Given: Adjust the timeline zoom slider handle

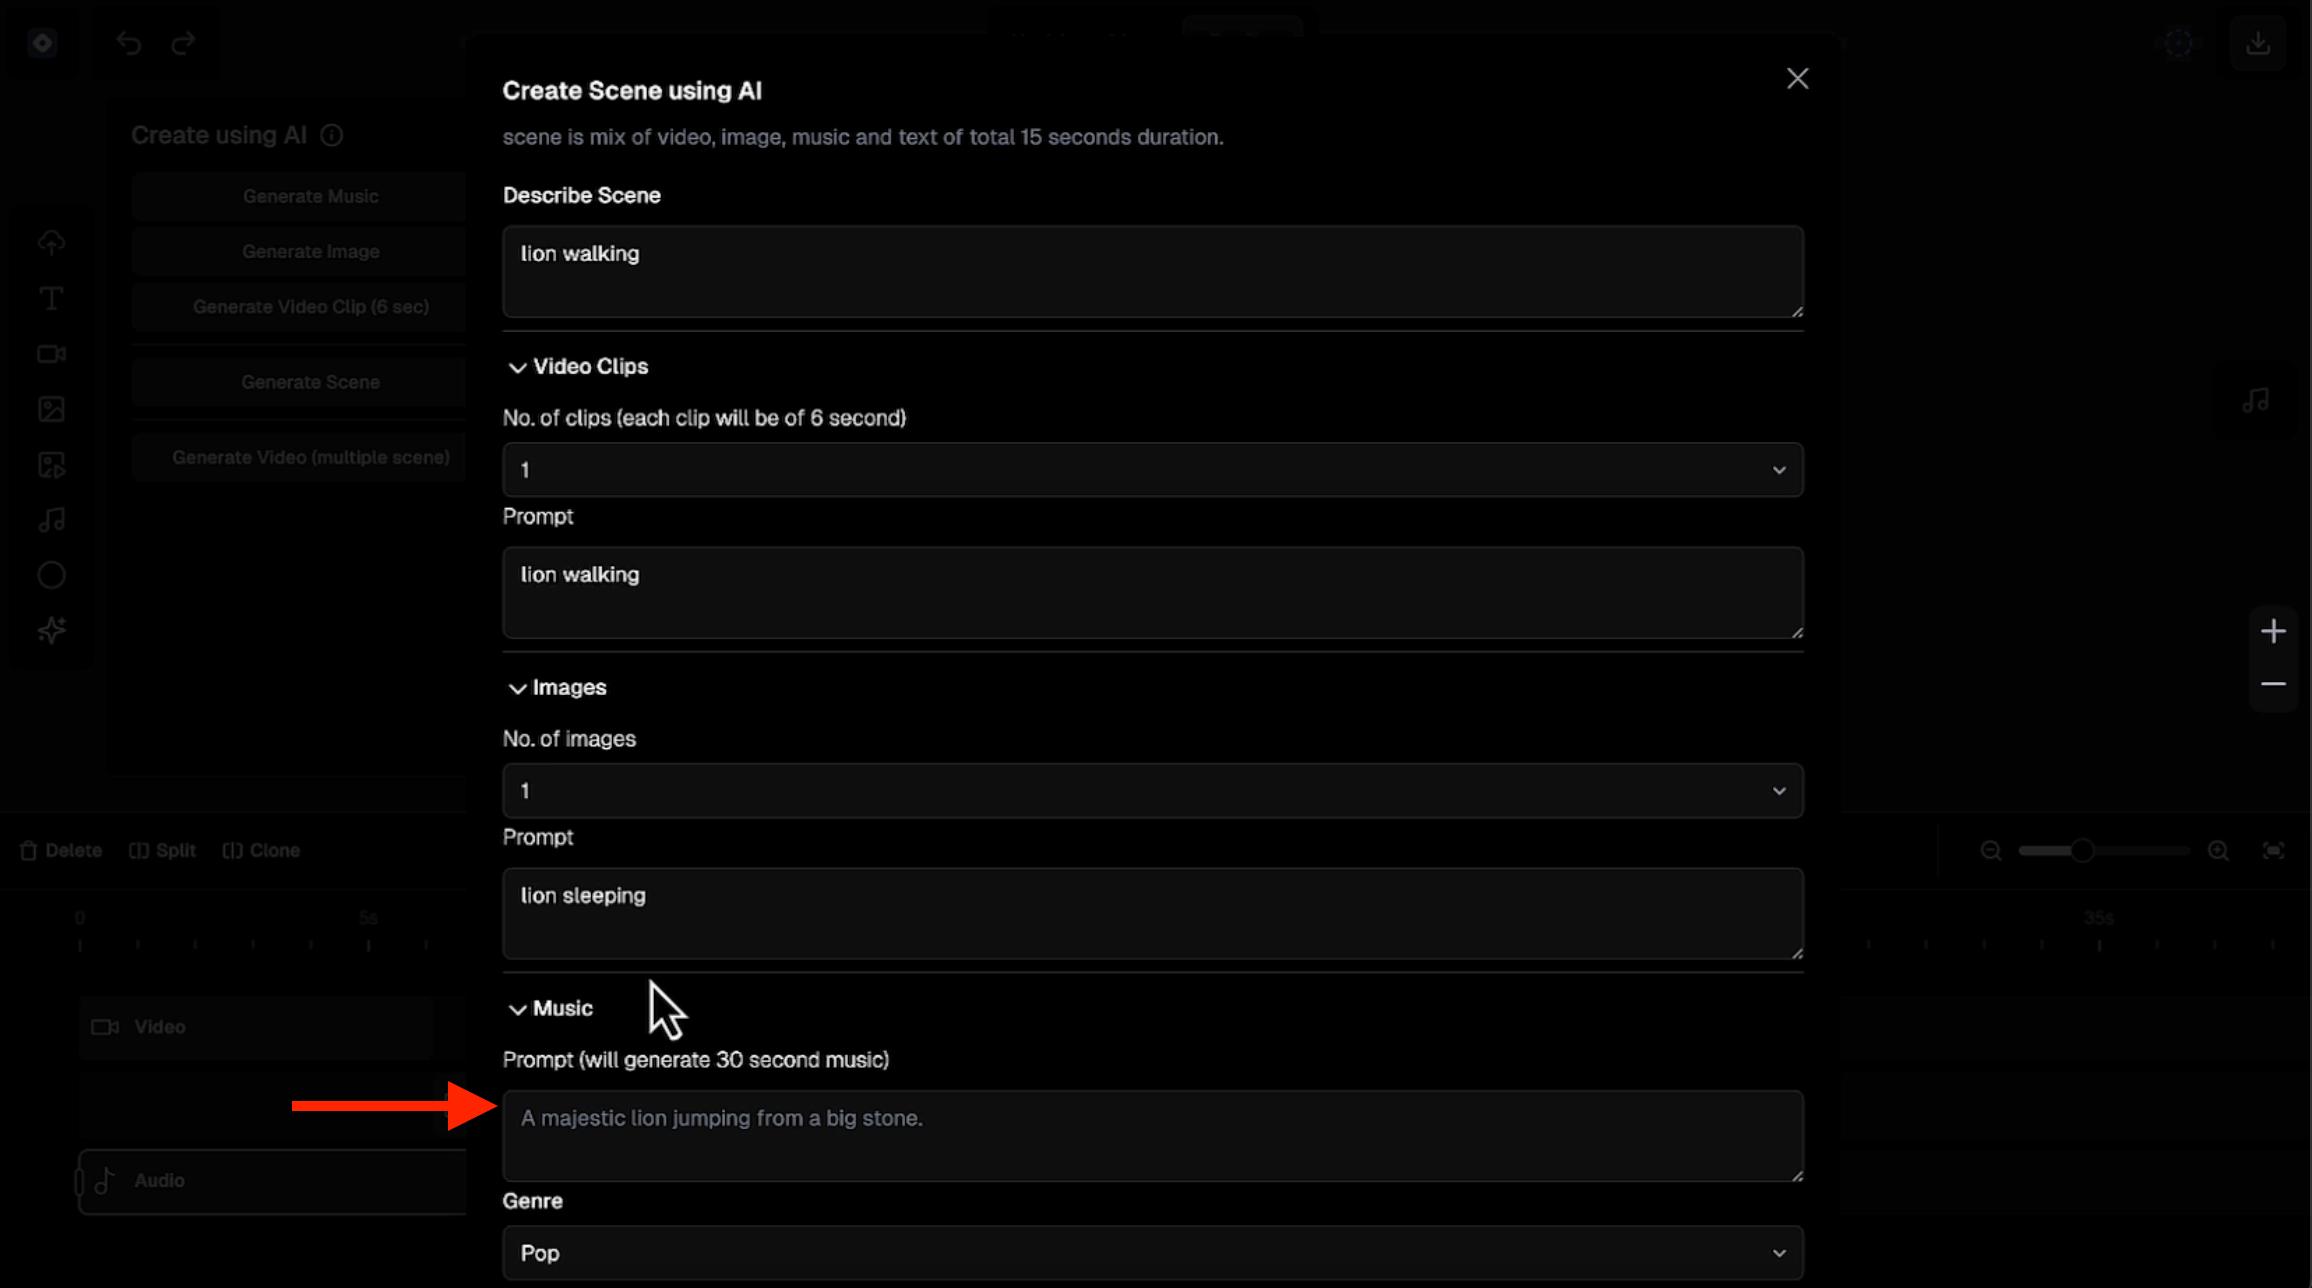Looking at the screenshot, I should click(x=2082, y=851).
